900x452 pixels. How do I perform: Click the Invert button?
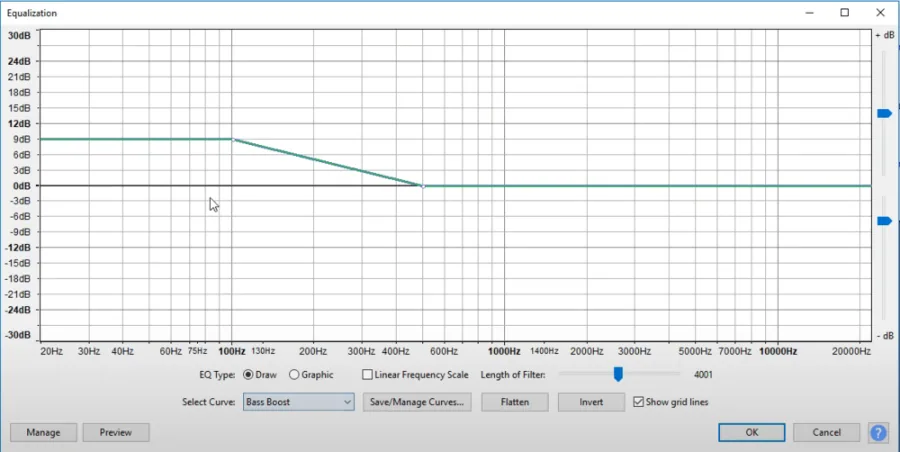click(x=591, y=402)
